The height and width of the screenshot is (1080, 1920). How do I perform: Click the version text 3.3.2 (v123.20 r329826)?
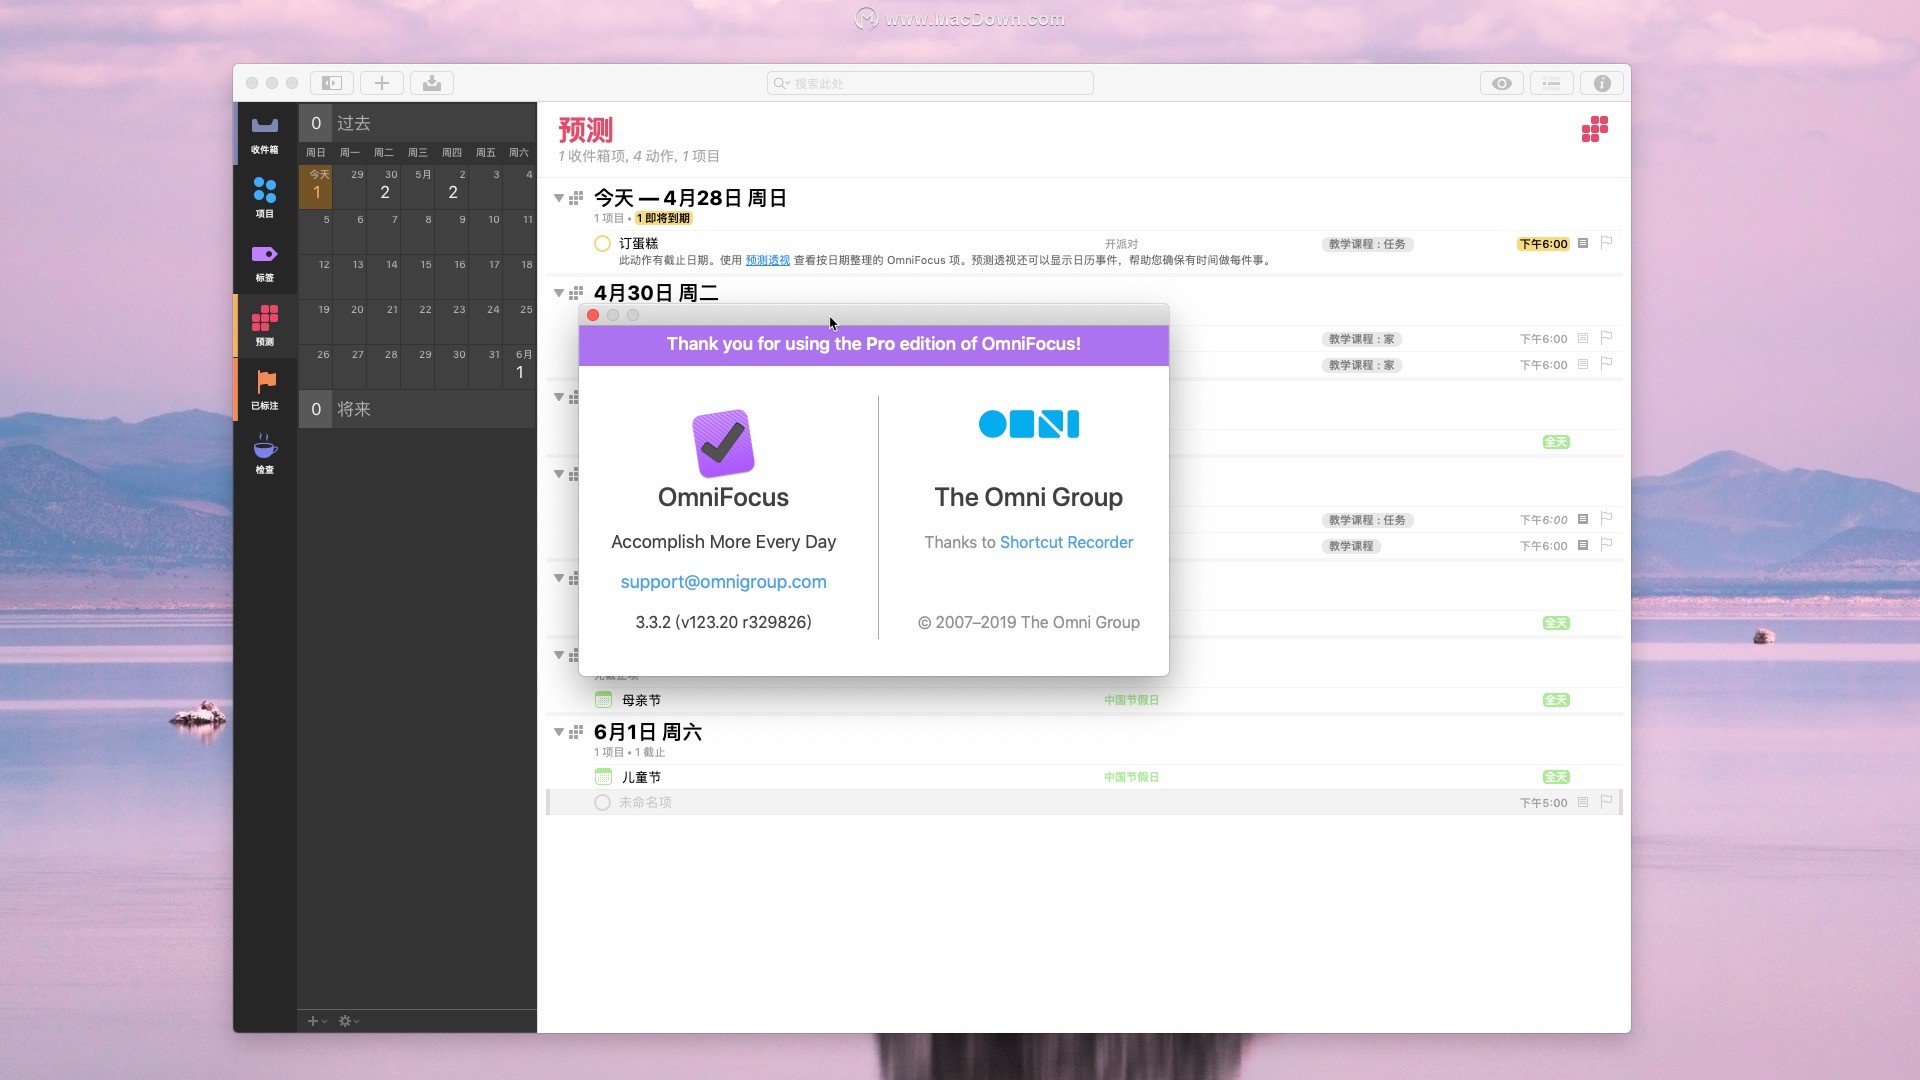(x=723, y=622)
